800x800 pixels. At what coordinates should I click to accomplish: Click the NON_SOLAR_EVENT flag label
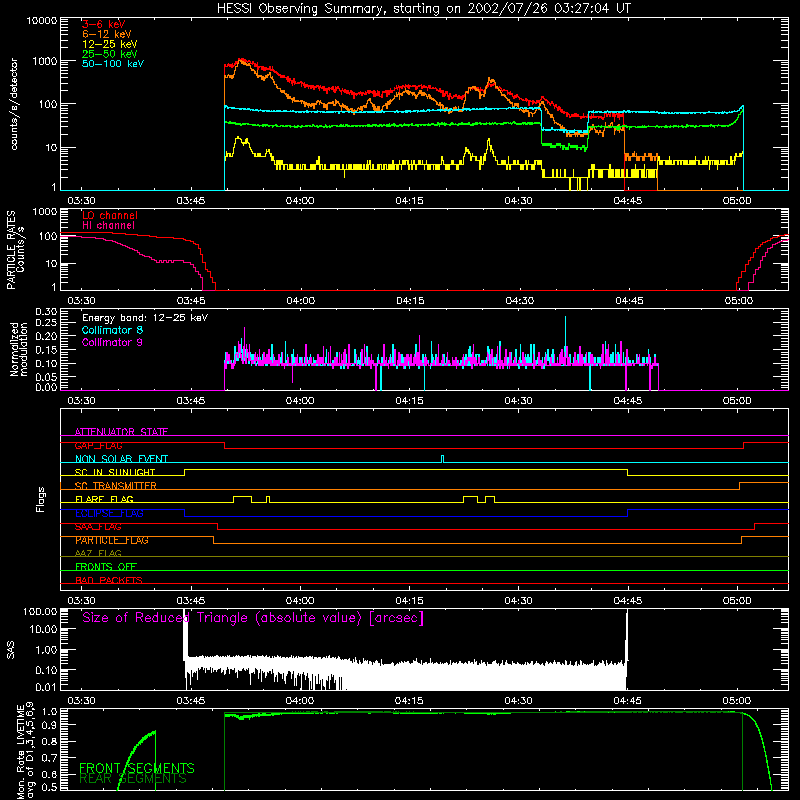coord(121,459)
